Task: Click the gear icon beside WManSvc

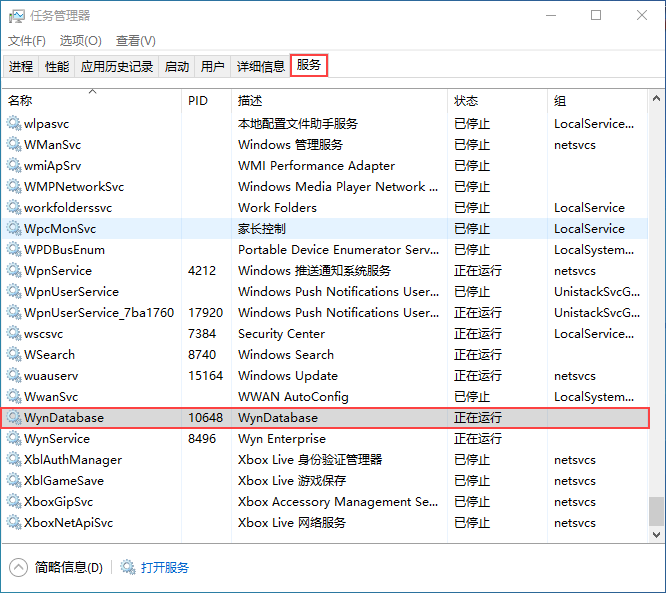Action: click(x=14, y=144)
